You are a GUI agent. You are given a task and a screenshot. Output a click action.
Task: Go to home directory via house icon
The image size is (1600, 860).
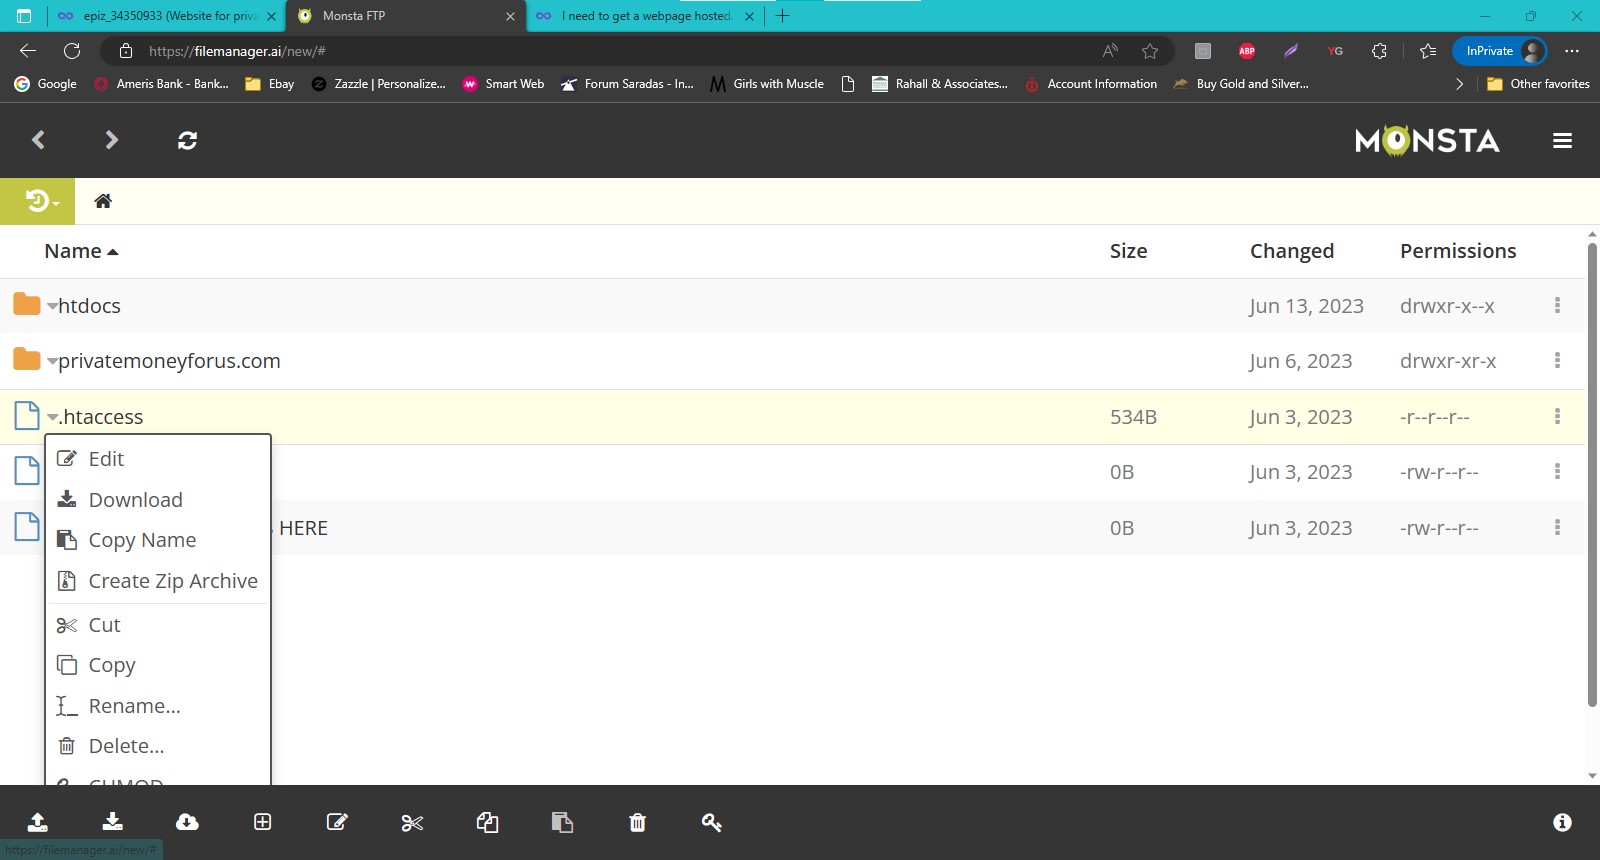click(102, 201)
